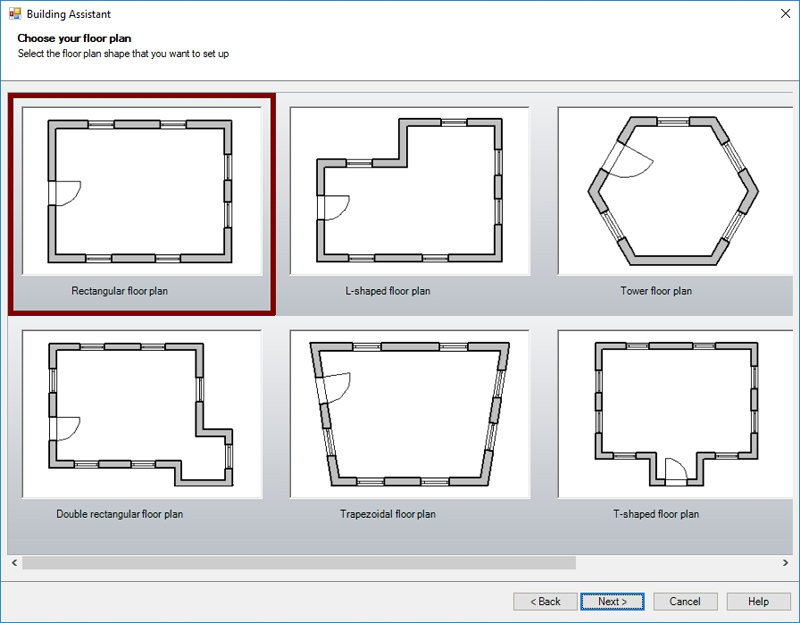Click the horizontal scrollbar thumb

(300, 563)
